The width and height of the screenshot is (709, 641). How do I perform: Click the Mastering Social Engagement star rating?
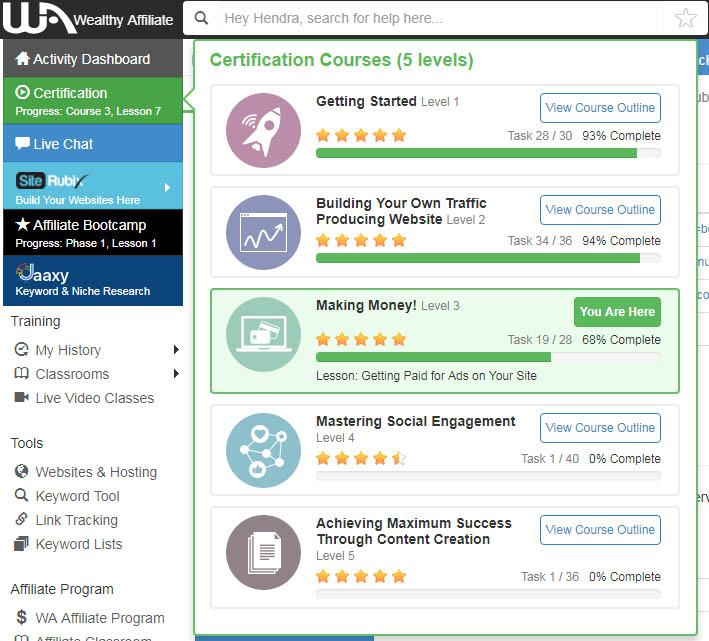(x=361, y=458)
